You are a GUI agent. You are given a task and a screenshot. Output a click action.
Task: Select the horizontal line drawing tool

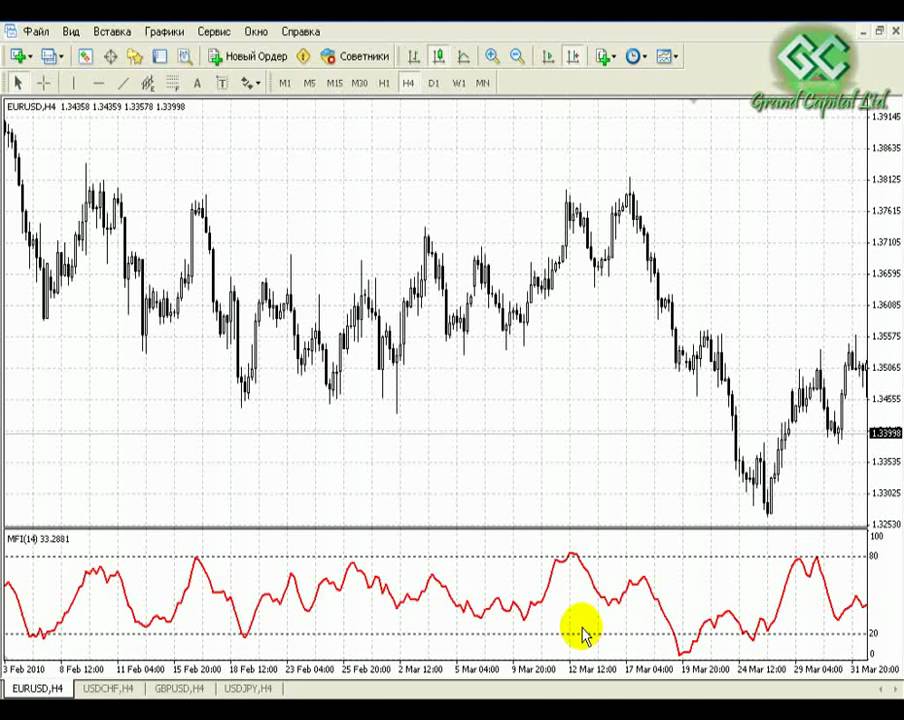coord(98,83)
